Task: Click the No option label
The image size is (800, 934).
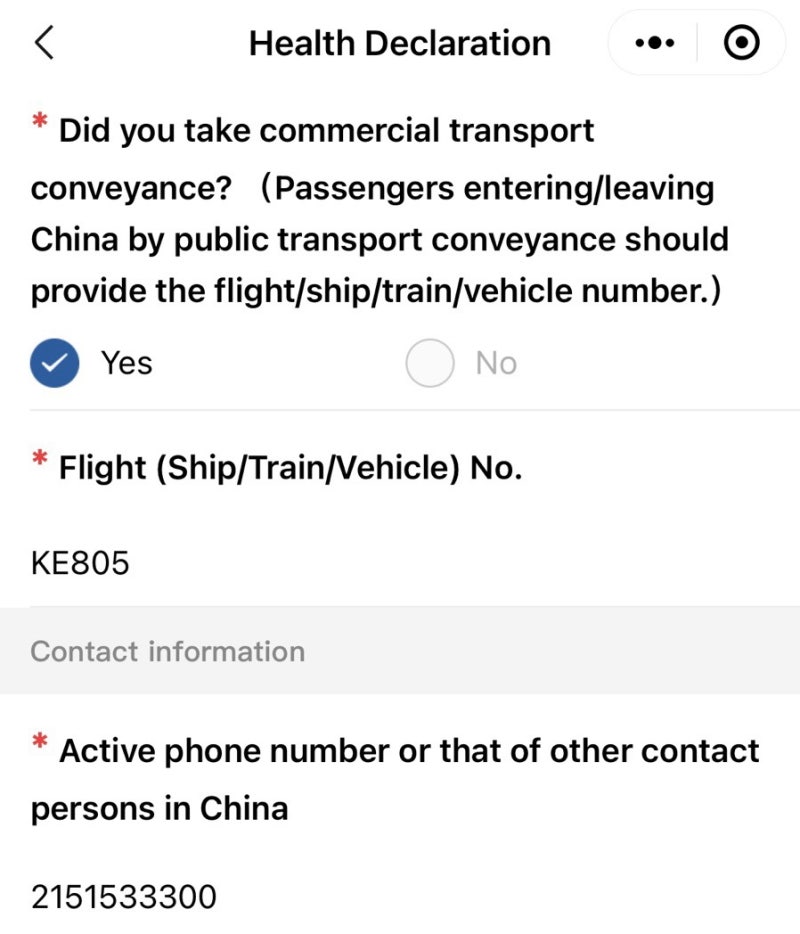Action: coord(496,363)
